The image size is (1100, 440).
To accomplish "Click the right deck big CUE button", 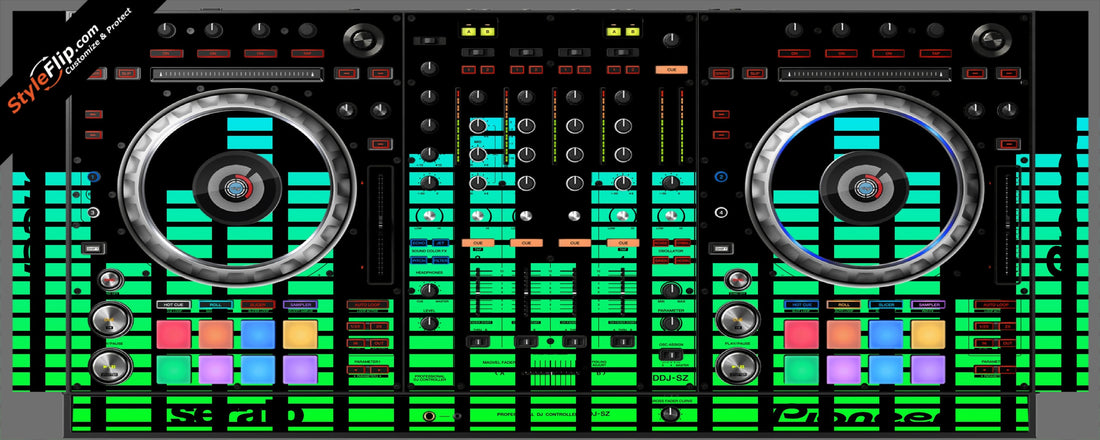I will coord(737,320).
